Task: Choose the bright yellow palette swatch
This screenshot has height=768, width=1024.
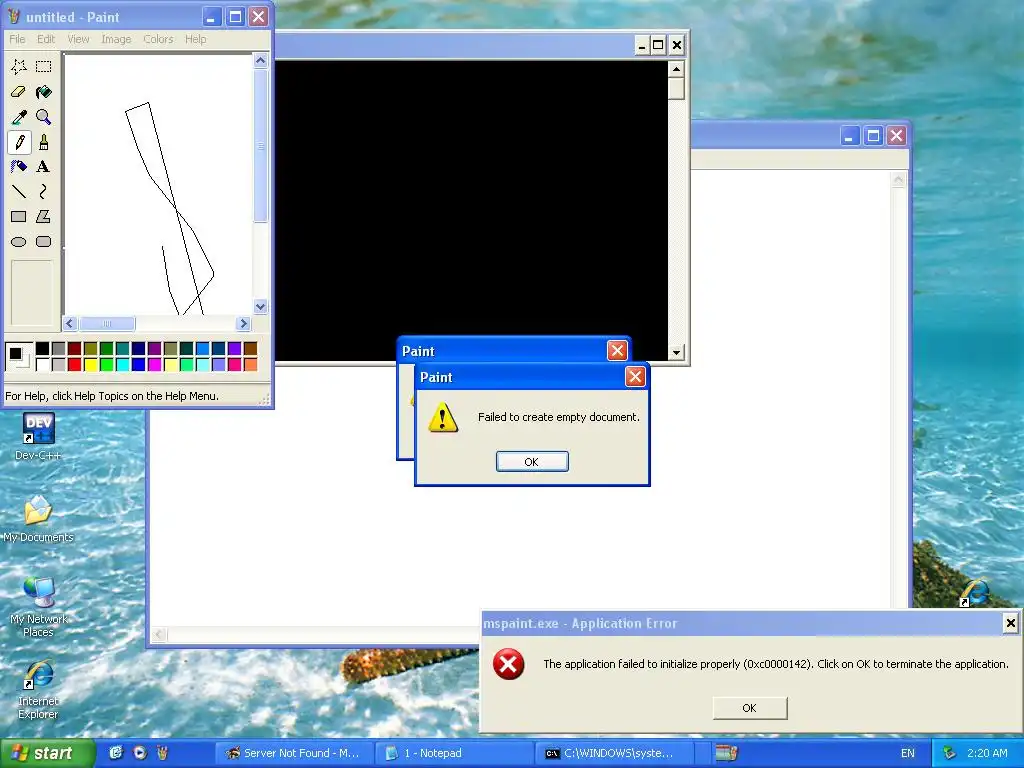Action: click(x=90, y=364)
